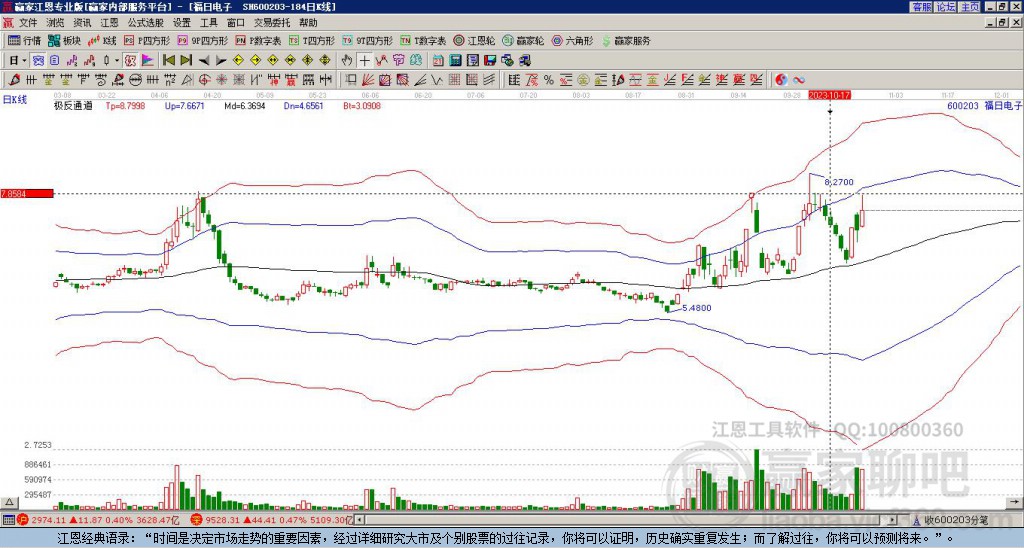Open the T数字表 tool
Viewport: 1024px width, 548px height.
tap(423, 40)
